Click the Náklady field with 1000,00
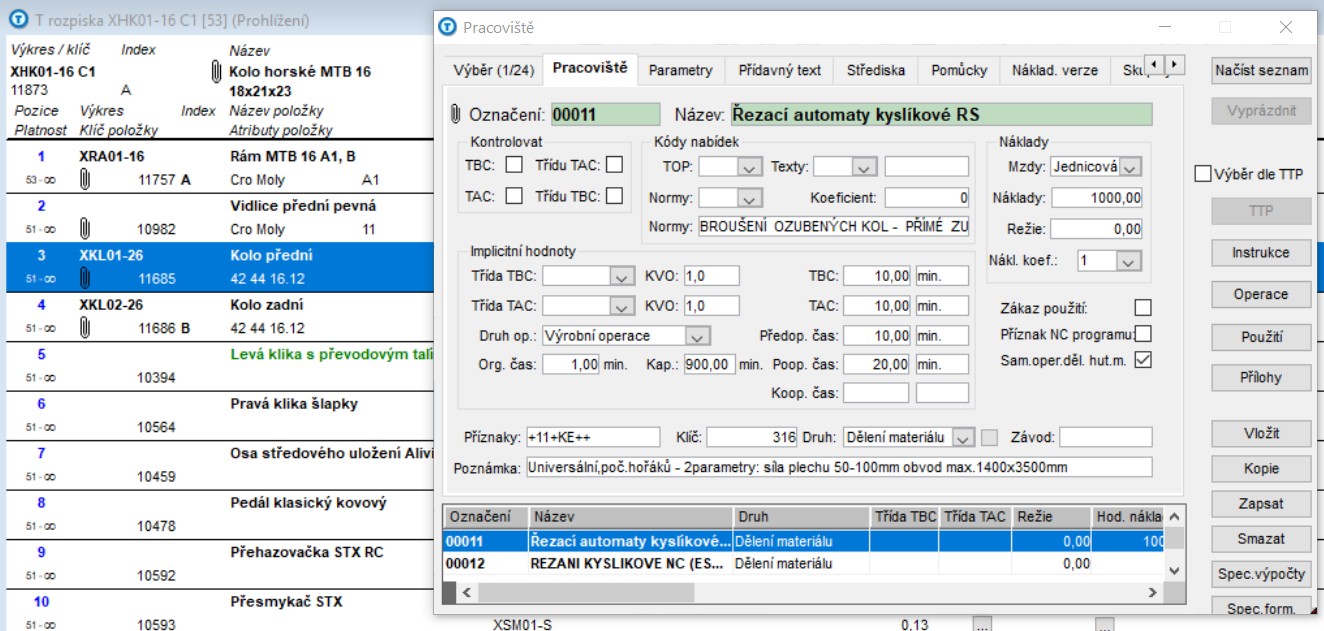Image resolution: width=1324 pixels, height=631 pixels. (1097, 198)
